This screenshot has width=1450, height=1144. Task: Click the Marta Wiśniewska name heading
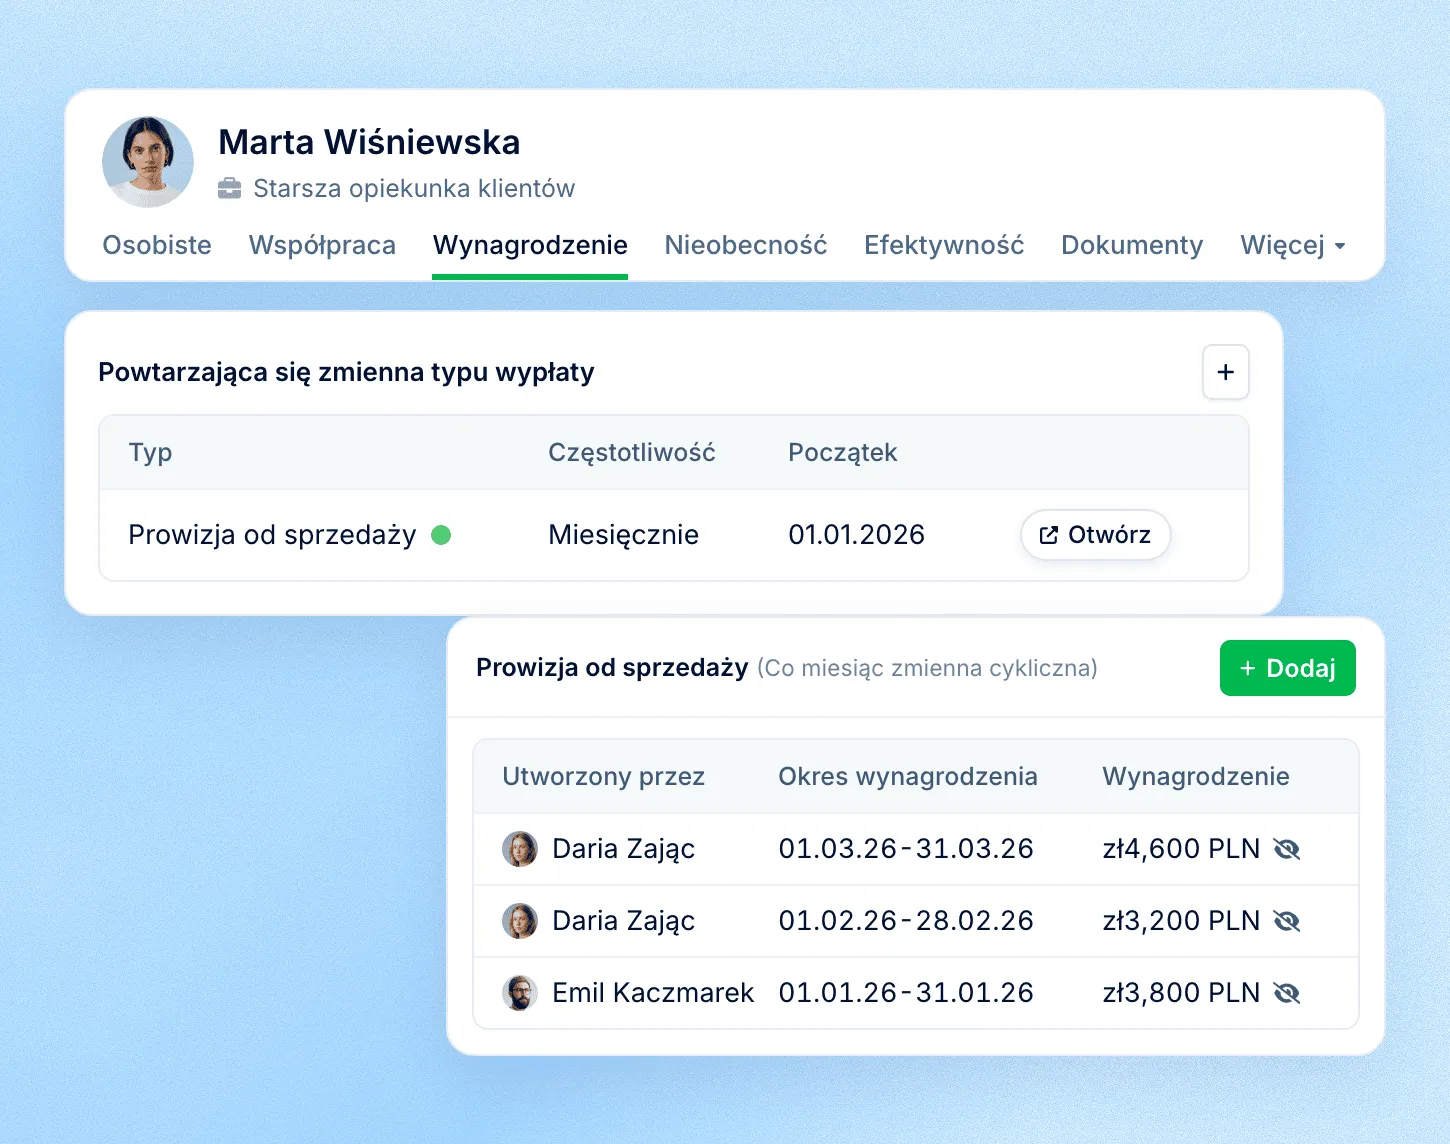point(369,142)
